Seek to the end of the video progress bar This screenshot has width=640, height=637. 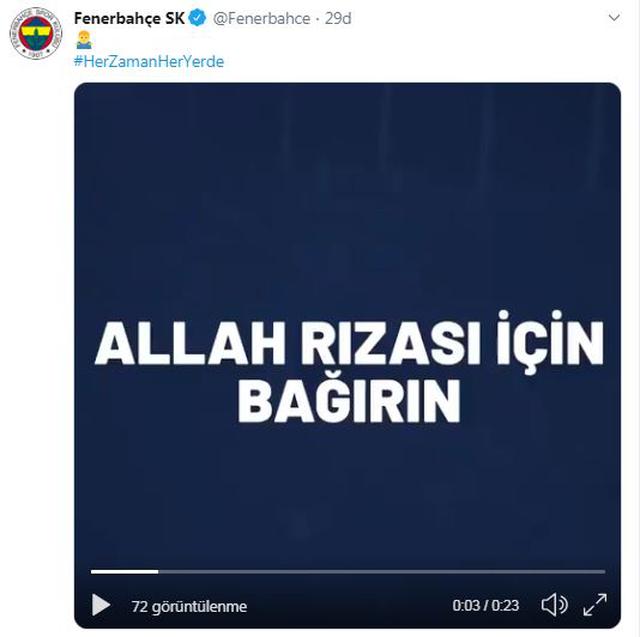pyautogui.click(x=603, y=572)
